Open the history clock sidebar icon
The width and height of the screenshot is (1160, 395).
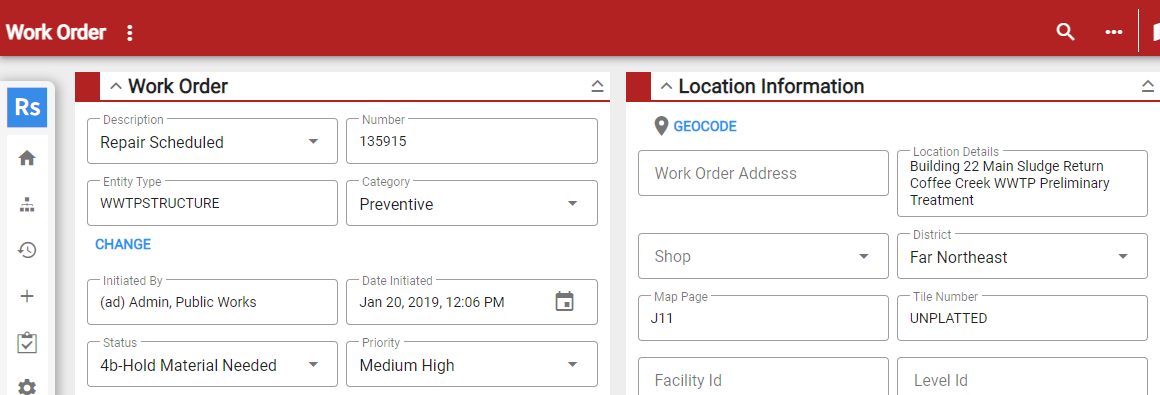pos(27,250)
